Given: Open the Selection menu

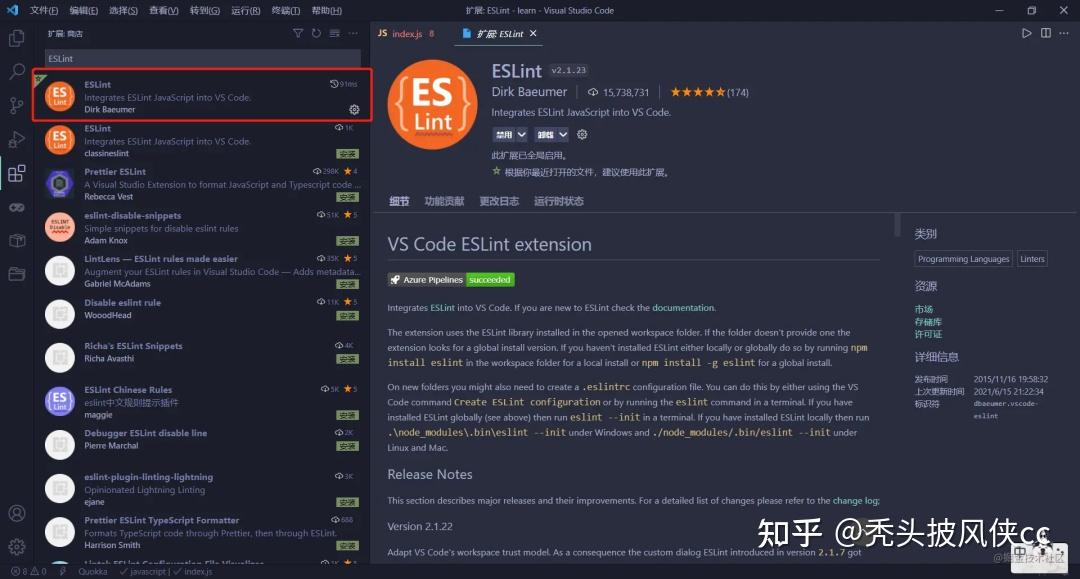Looking at the screenshot, I should tap(123, 10).
